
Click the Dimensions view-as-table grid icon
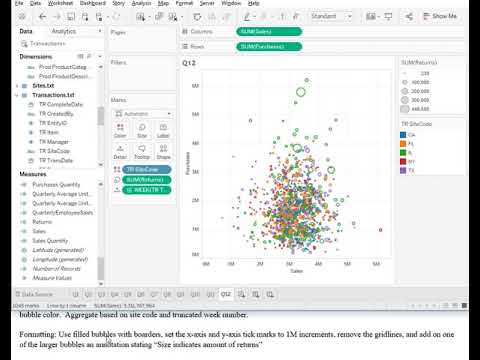[x=80, y=56]
